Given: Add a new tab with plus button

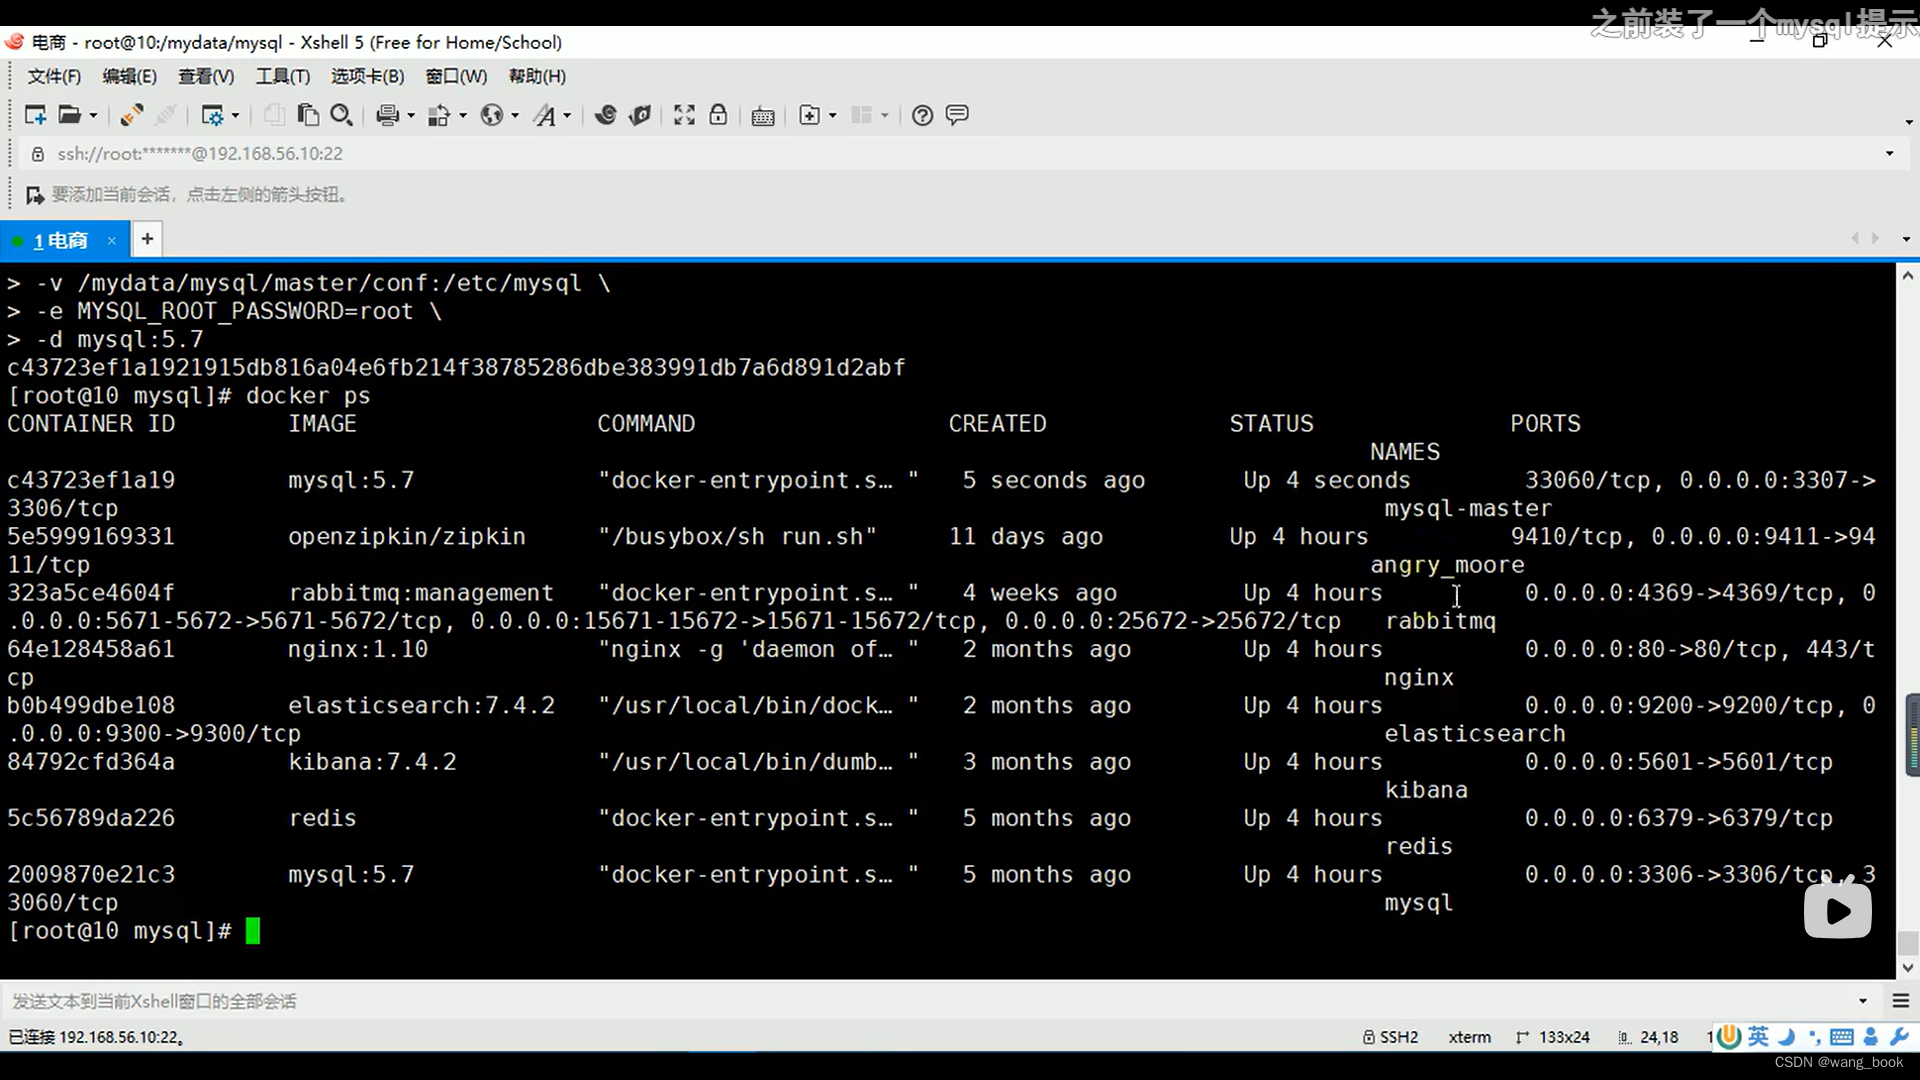Looking at the screenshot, I should [x=147, y=239].
